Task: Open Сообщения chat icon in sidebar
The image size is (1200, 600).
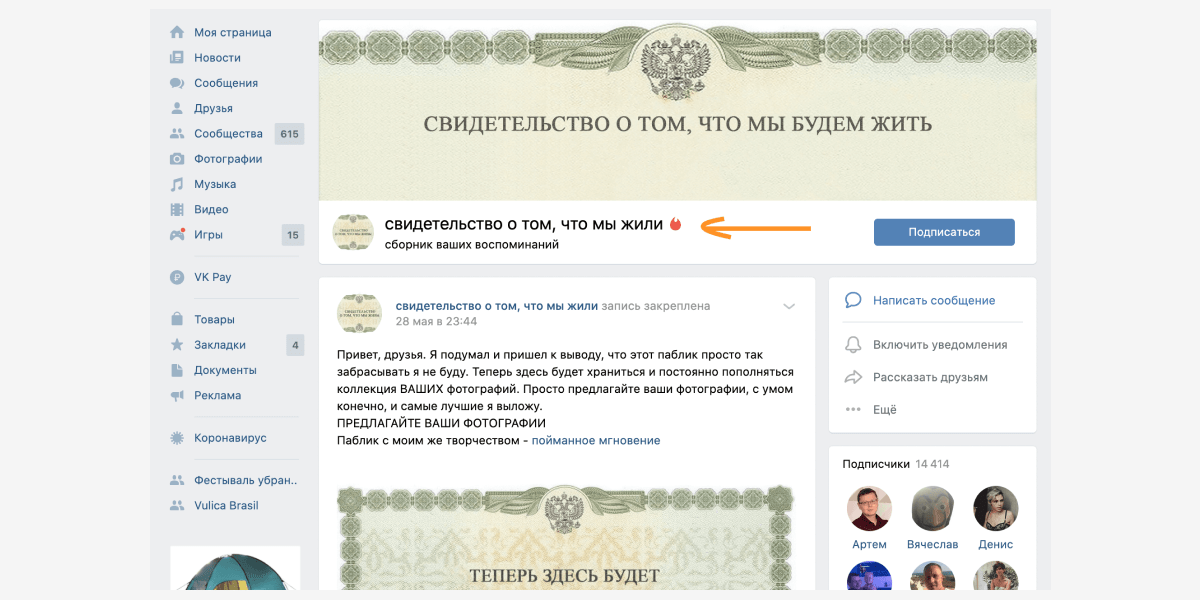Action: pyautogui.click(x=177, y=83)
